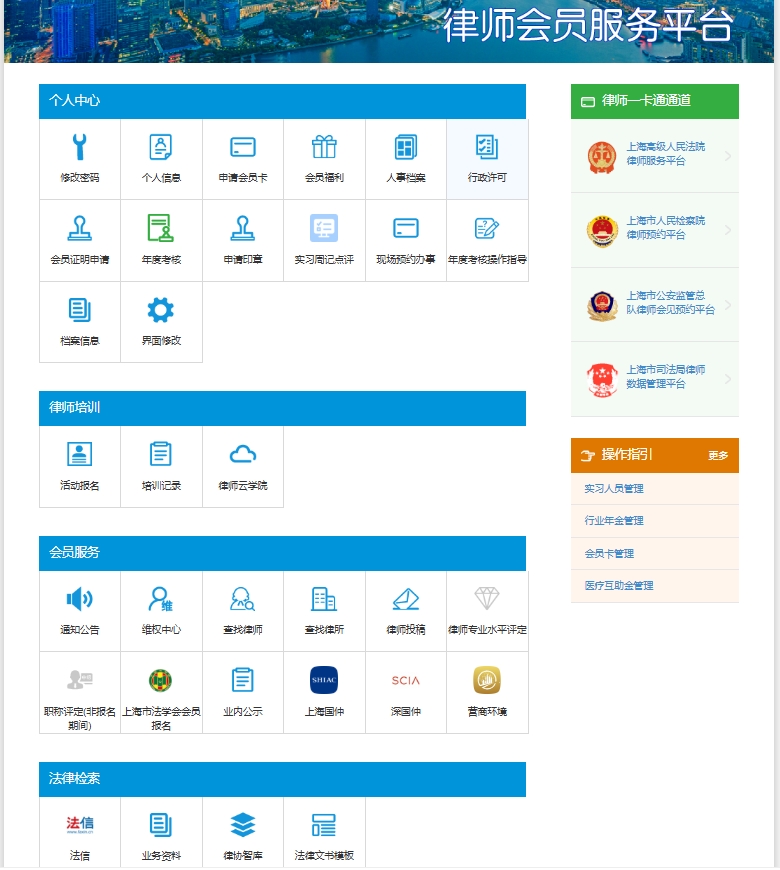The image size is (780, 870).
Task: Open 年度考核操作指导 edit icon
Action: click(487, 228)
